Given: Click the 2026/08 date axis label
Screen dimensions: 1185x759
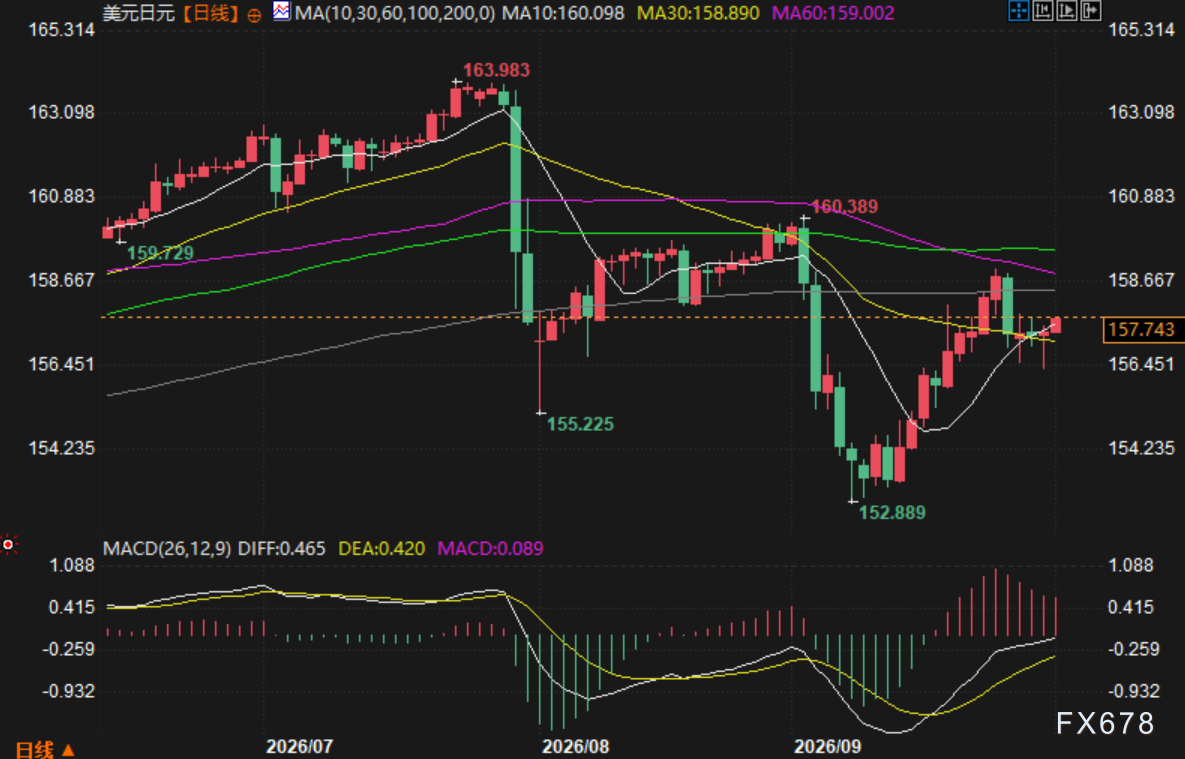Looking at the screenshot, I should point(576,747).
